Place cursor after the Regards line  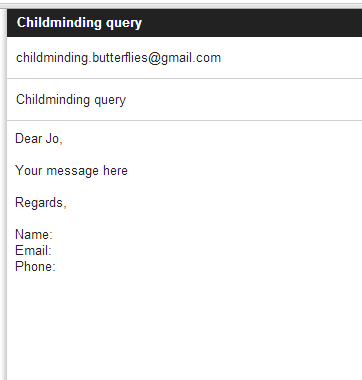[69, 203]
